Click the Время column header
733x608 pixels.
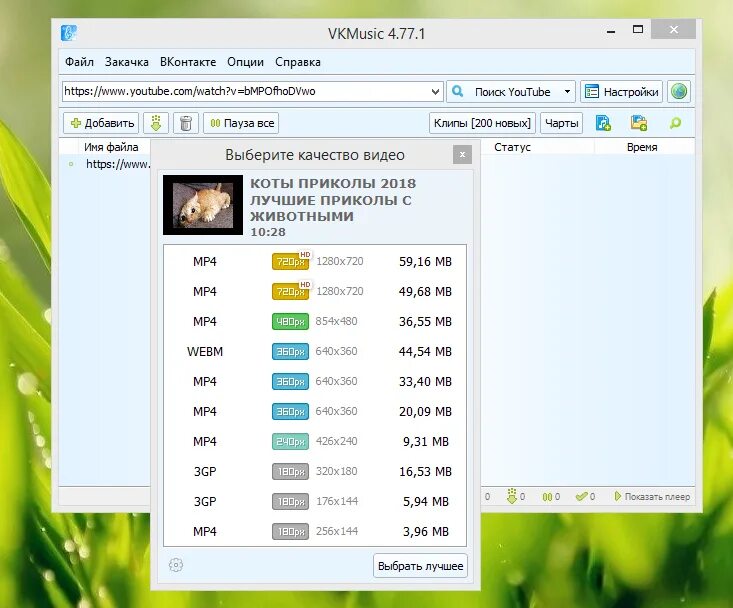pos(642,147)
